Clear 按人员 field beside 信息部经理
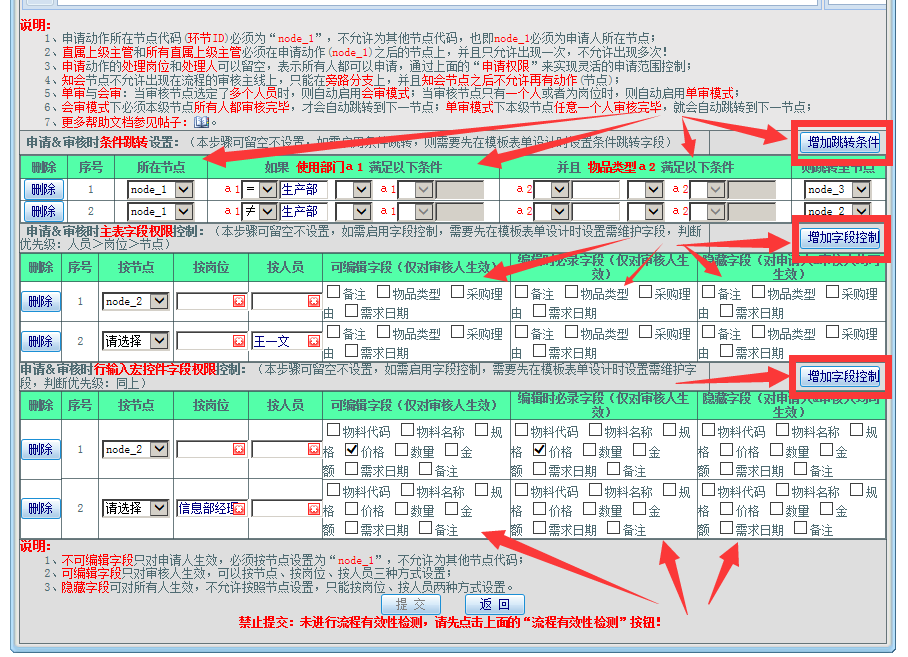Screen dimensions: 908x657 point(314,508)
